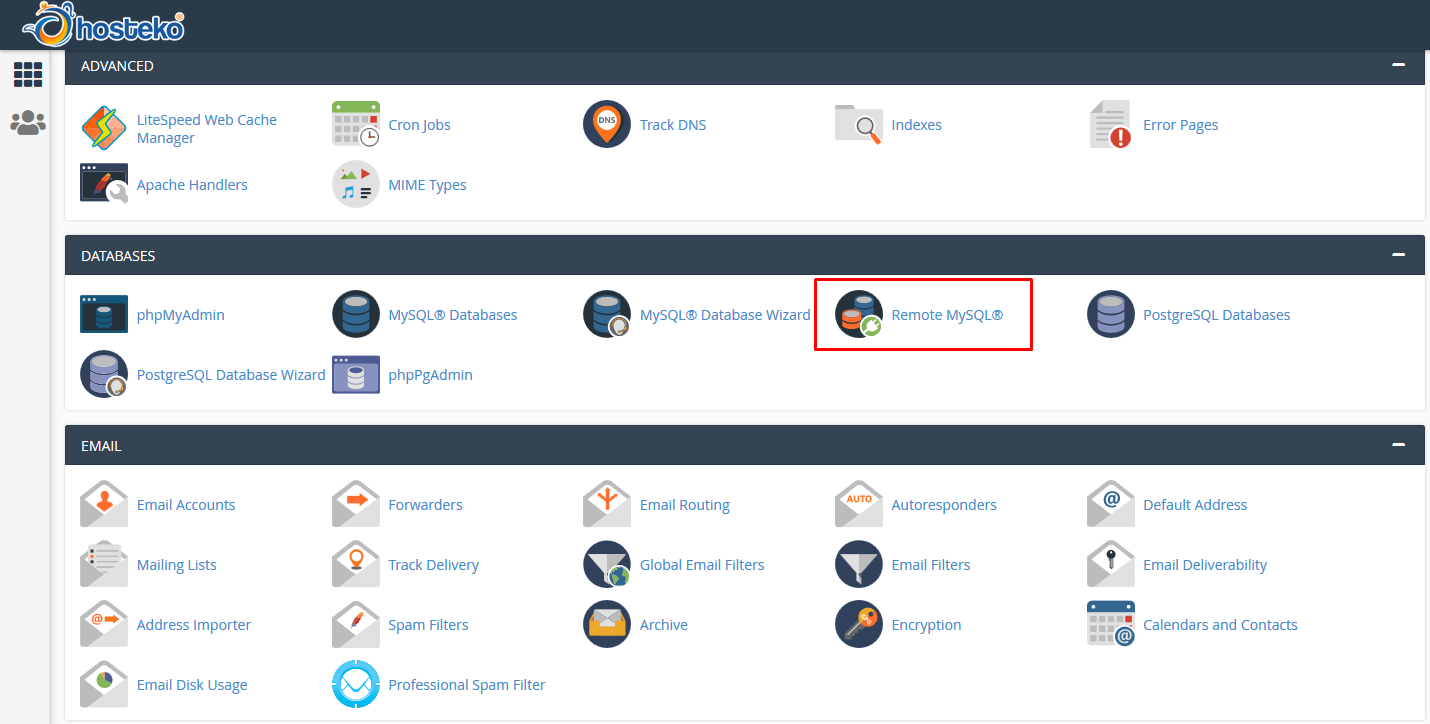Open the users icon in the sidebar
The height and width of the screenshot is (724, 1430).
(x=27, y=122)
